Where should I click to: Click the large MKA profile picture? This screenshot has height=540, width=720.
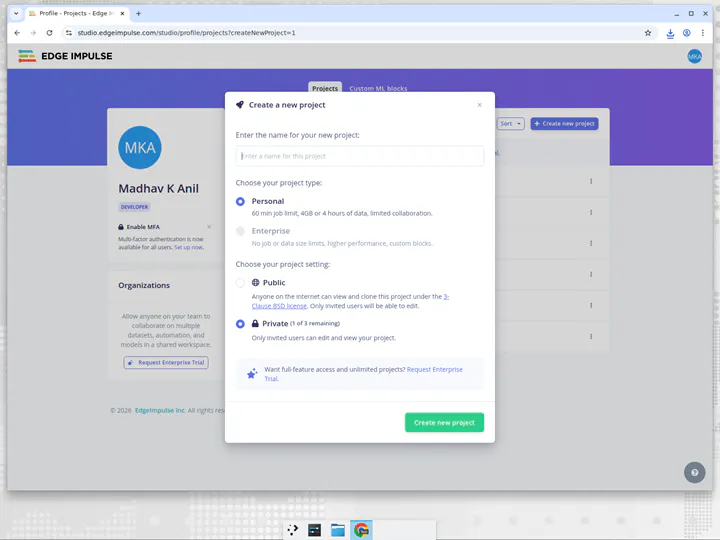point(140,147)
